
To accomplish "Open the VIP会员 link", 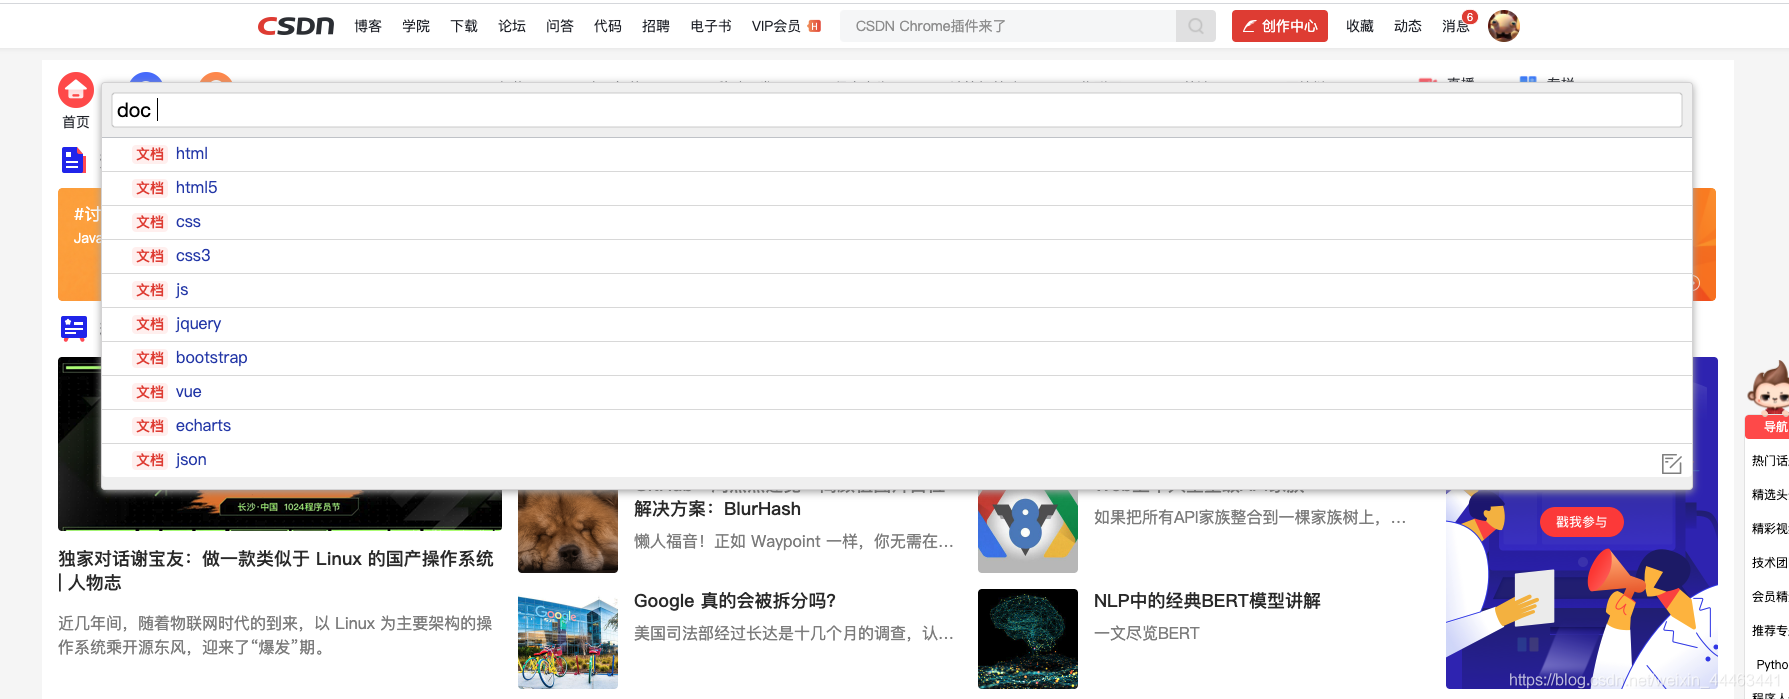I will [786, 26].
